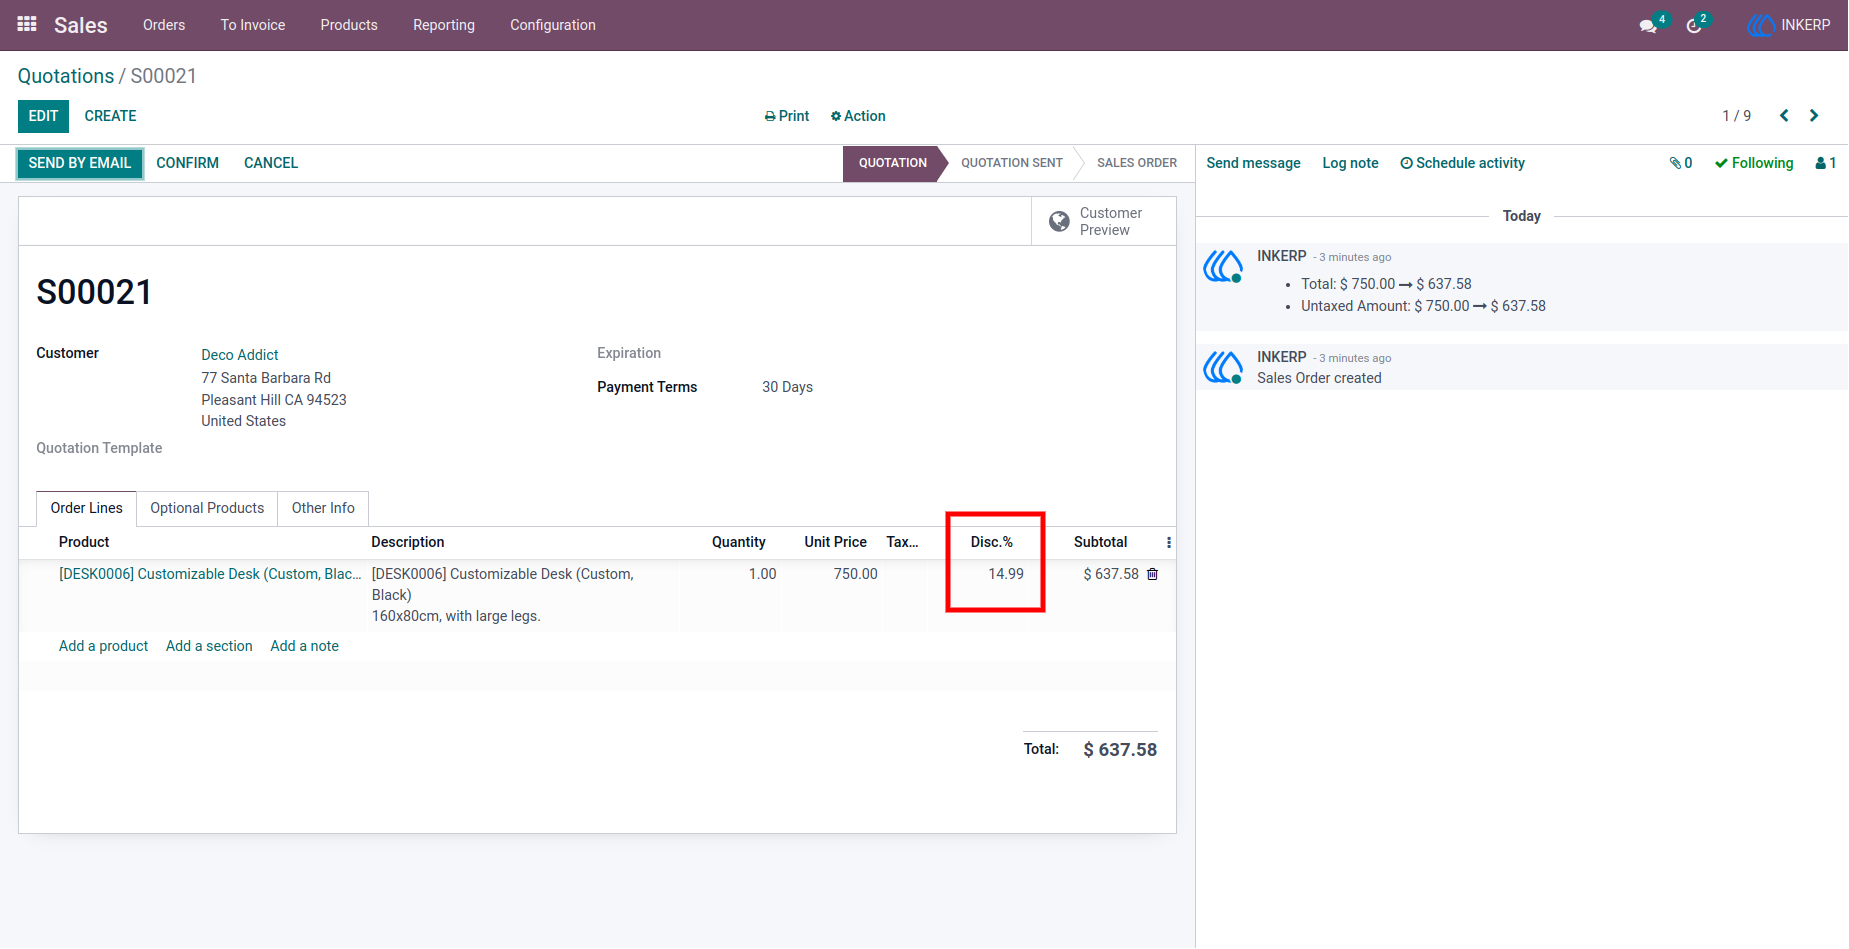Open the Configuration menu
The image size is (1849, 949).
[553, 25]
